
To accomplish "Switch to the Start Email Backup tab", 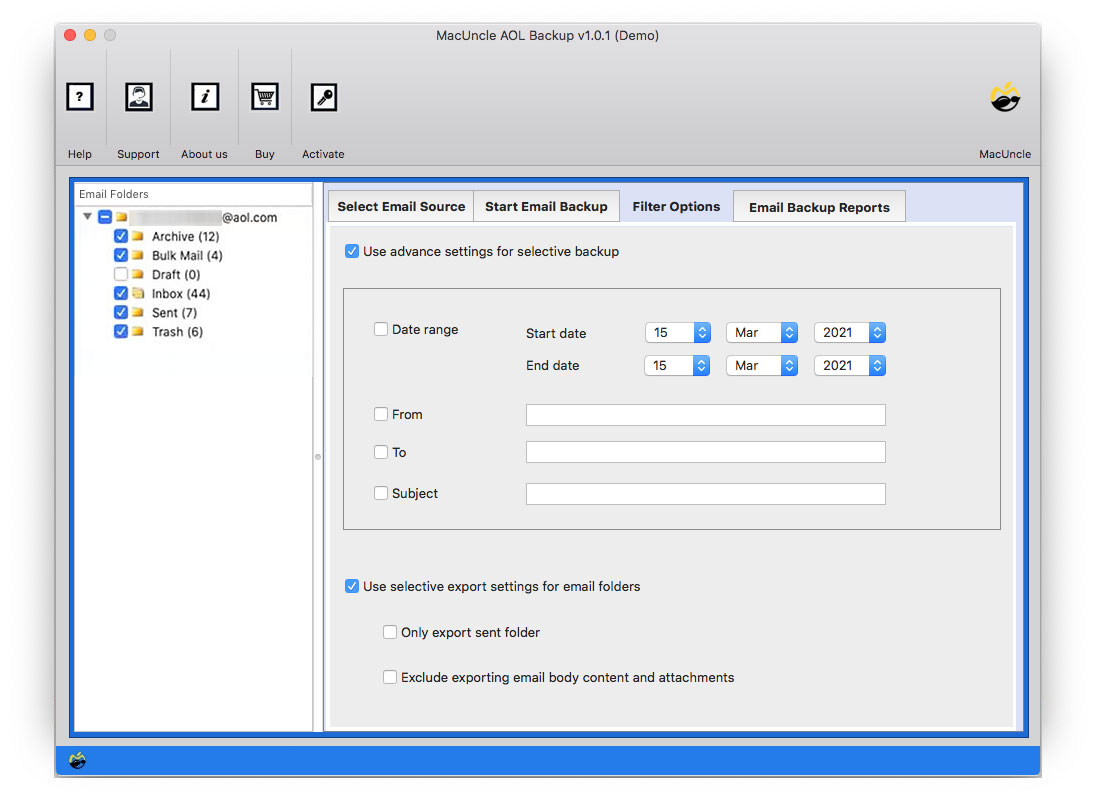I will tap(546, 206).
